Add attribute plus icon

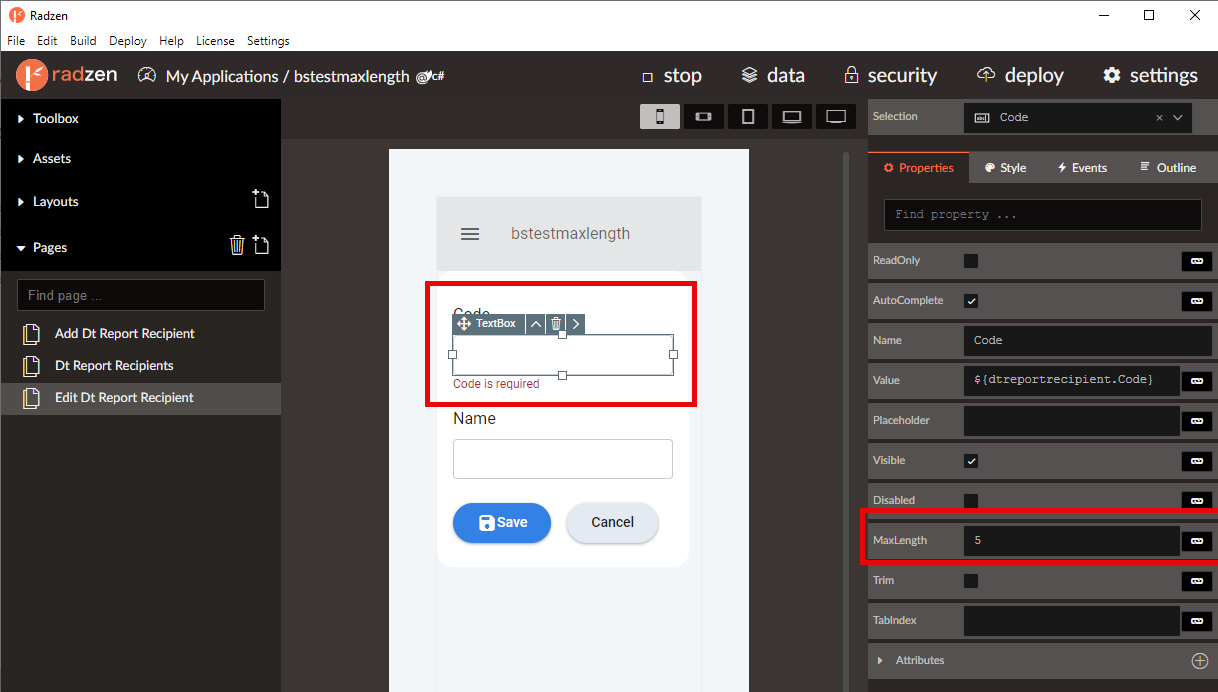(x=1200, y=661)
